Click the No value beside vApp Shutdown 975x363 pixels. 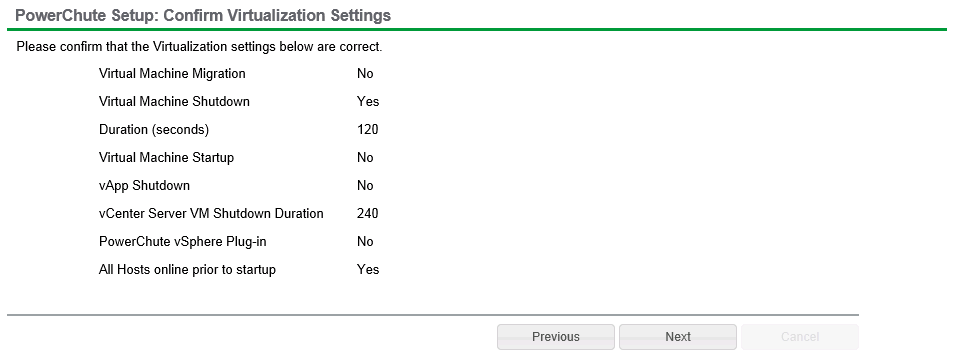[365, 185]
